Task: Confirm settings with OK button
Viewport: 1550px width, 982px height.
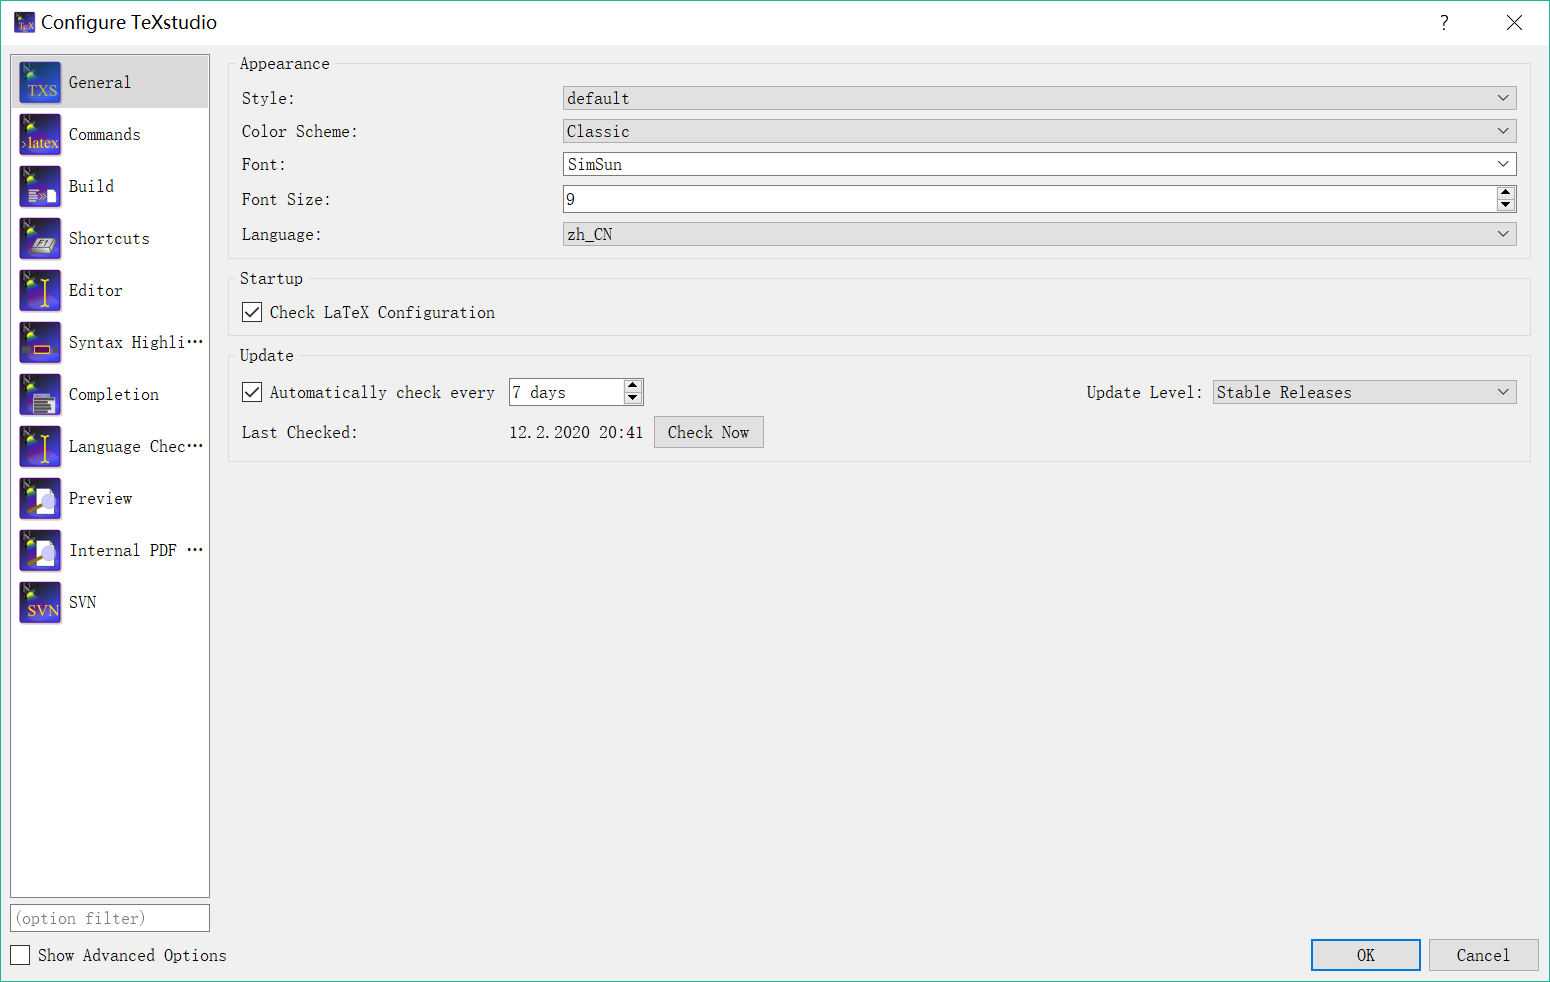Action: coord(1365,955)
